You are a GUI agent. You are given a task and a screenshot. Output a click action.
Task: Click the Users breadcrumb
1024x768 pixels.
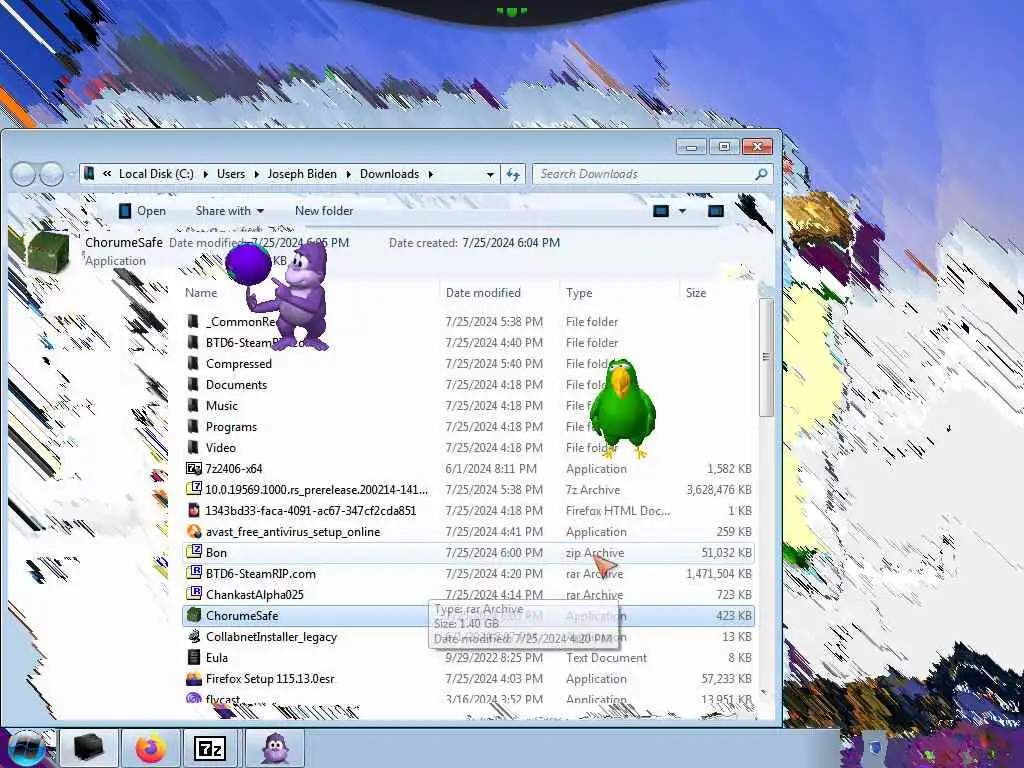(x=231, y=174)
